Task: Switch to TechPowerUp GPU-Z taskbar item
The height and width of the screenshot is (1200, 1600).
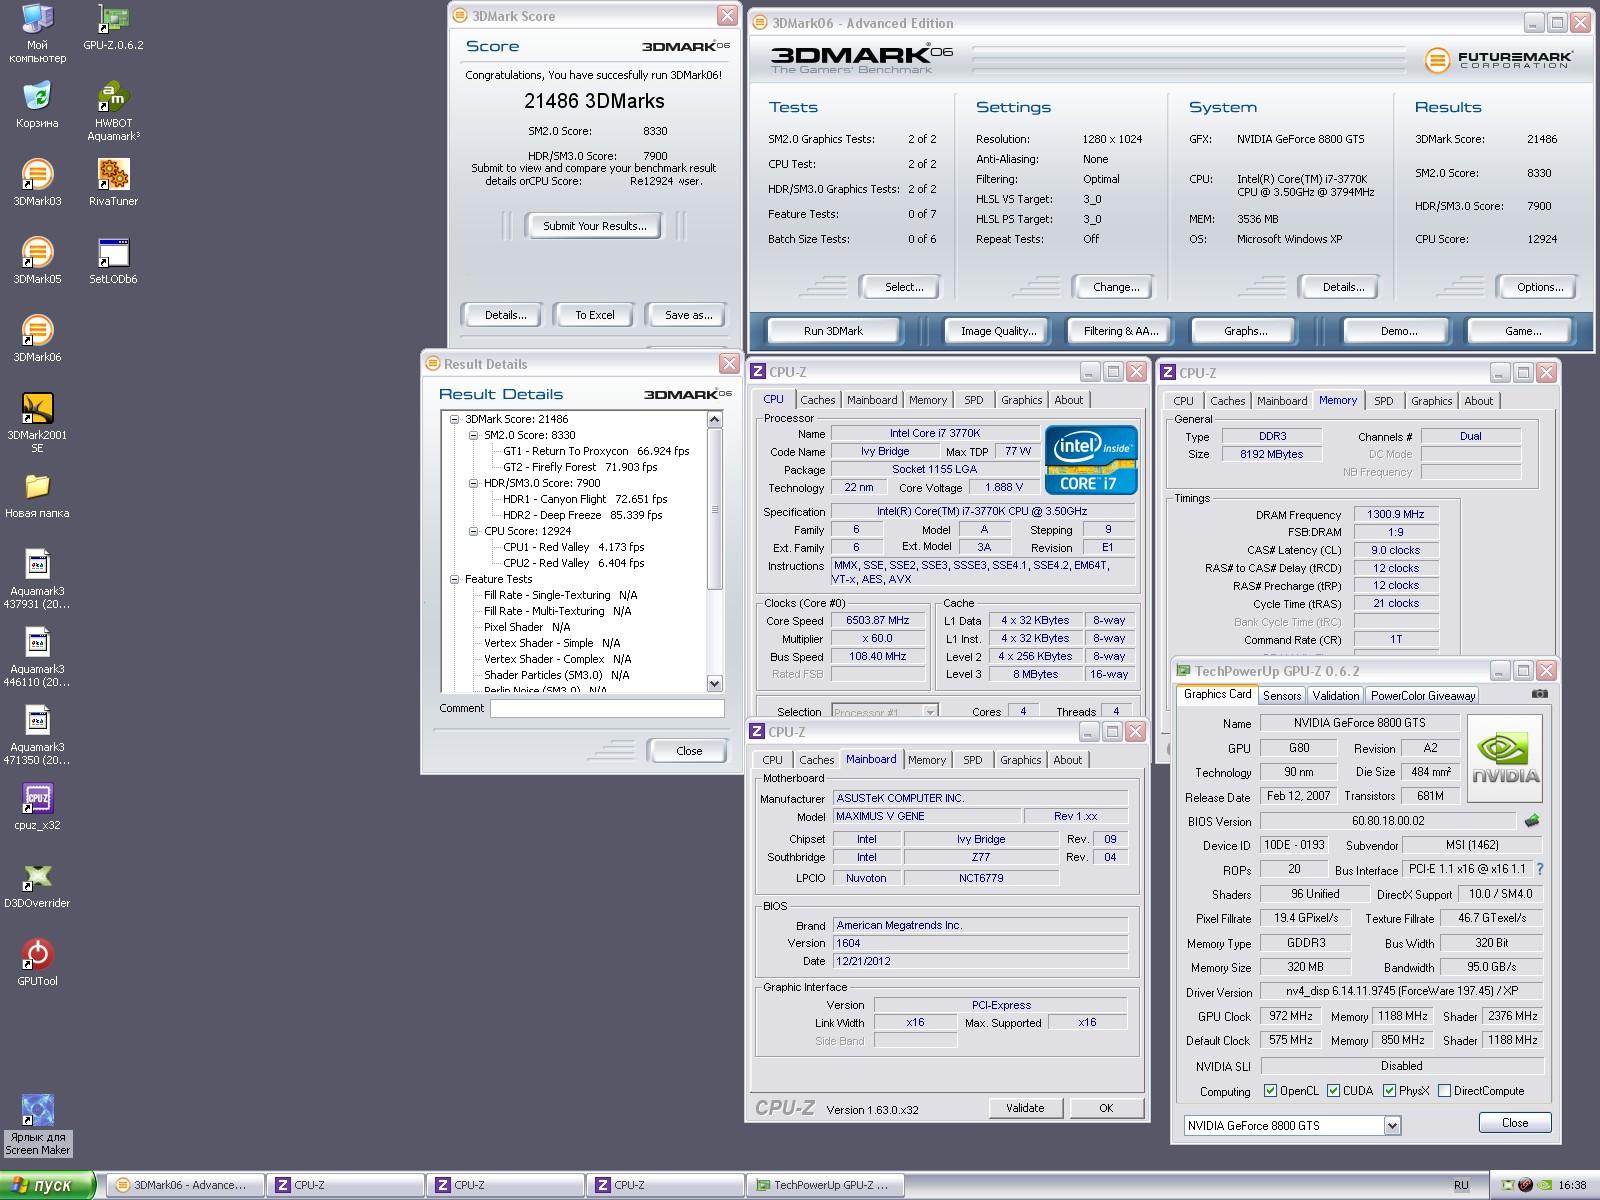Action: point(826,1185)
